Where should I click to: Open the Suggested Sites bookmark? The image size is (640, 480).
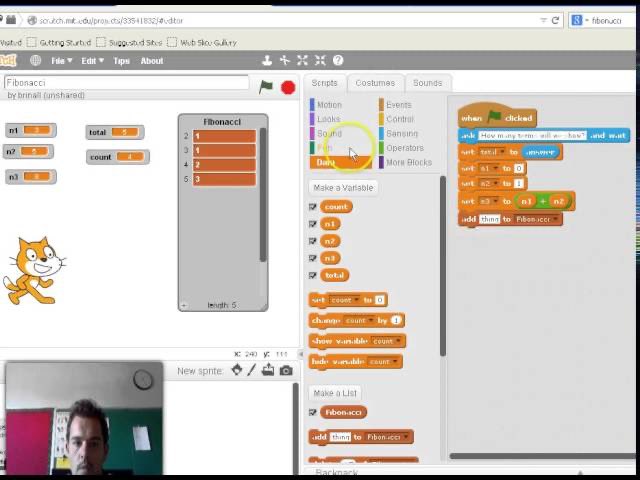pos(129,42)
